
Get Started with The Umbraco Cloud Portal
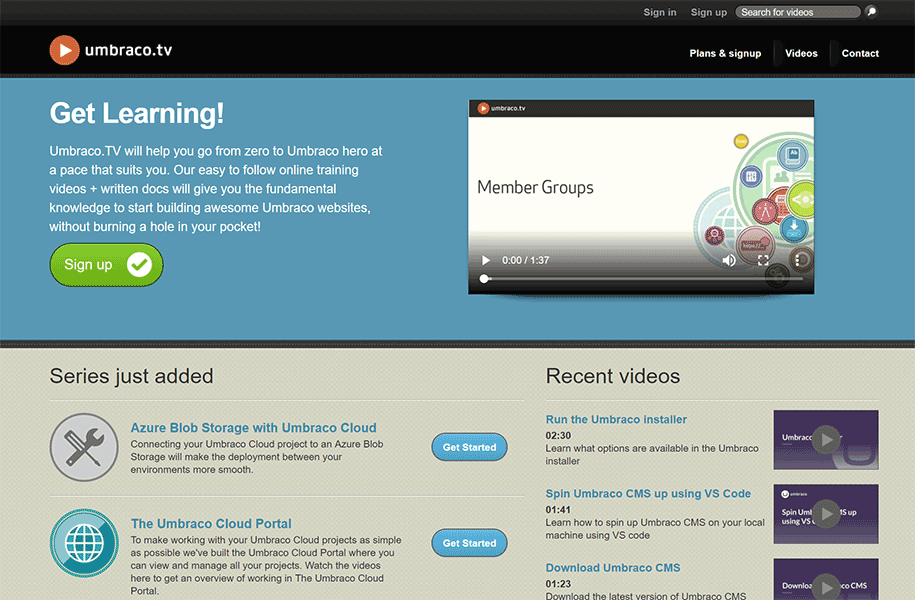[469, 543]
